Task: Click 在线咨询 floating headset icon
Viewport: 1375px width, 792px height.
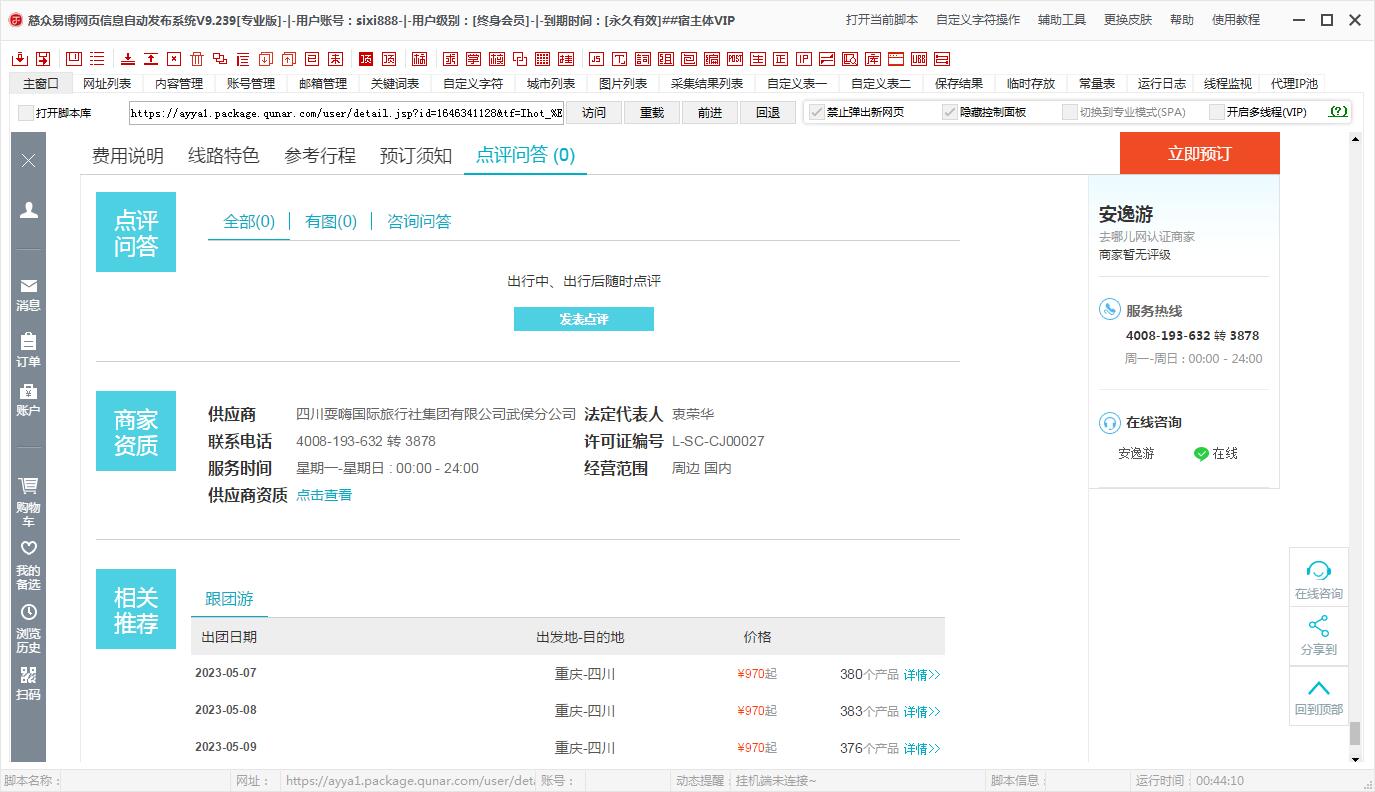Action: coord(1319,579)
